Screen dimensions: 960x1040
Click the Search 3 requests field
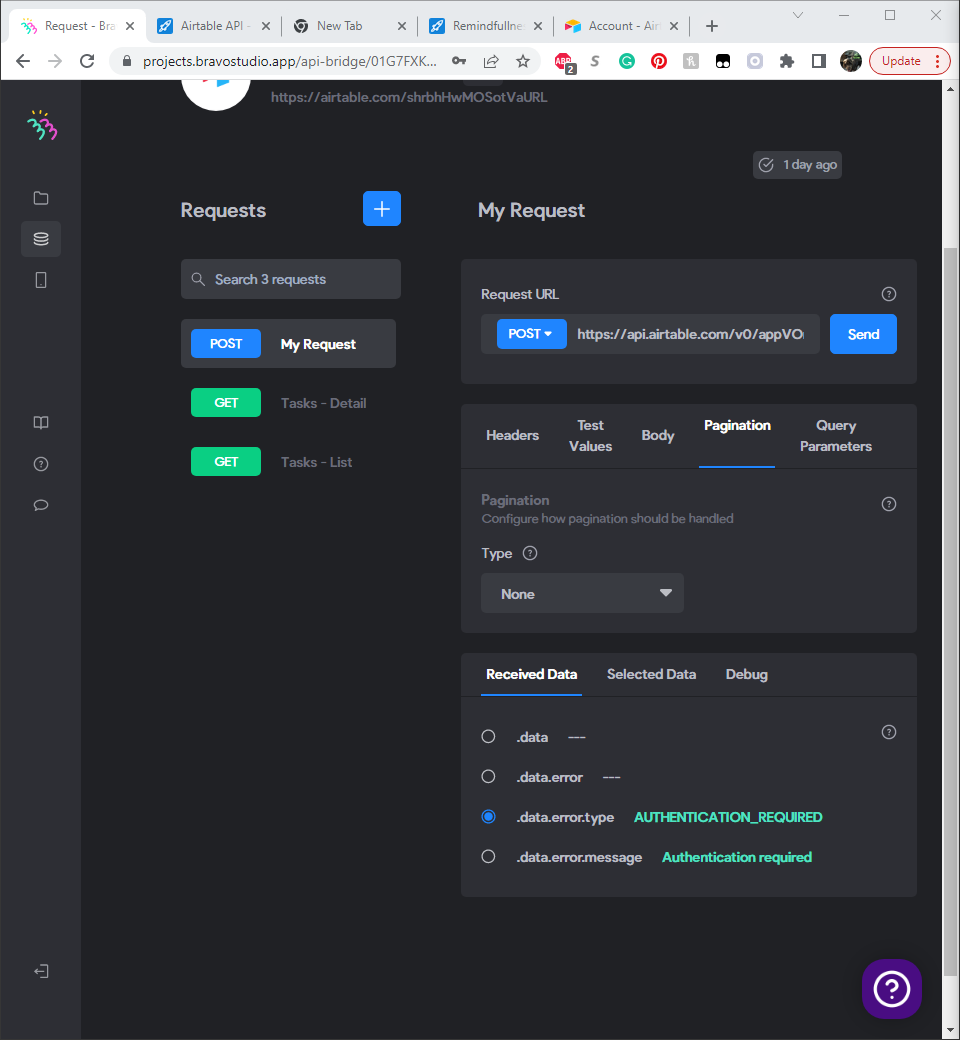(291, 279)
